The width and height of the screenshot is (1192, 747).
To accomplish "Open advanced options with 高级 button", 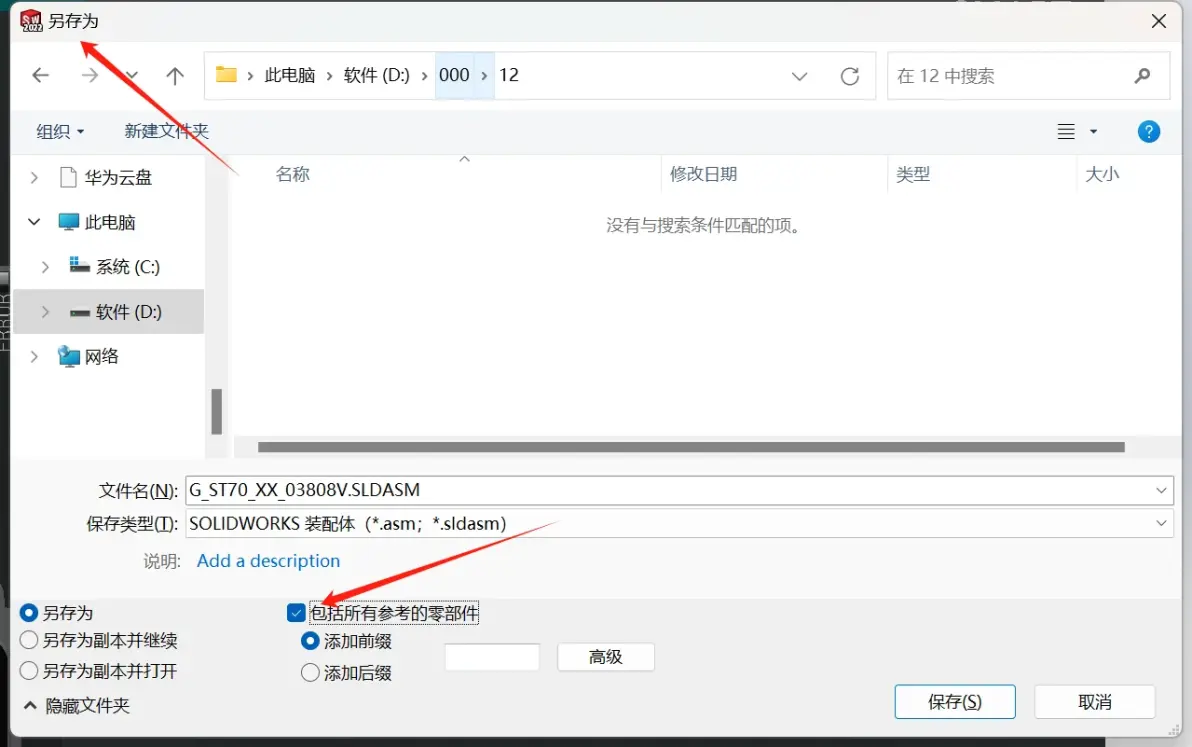I will tap(606, 657).
